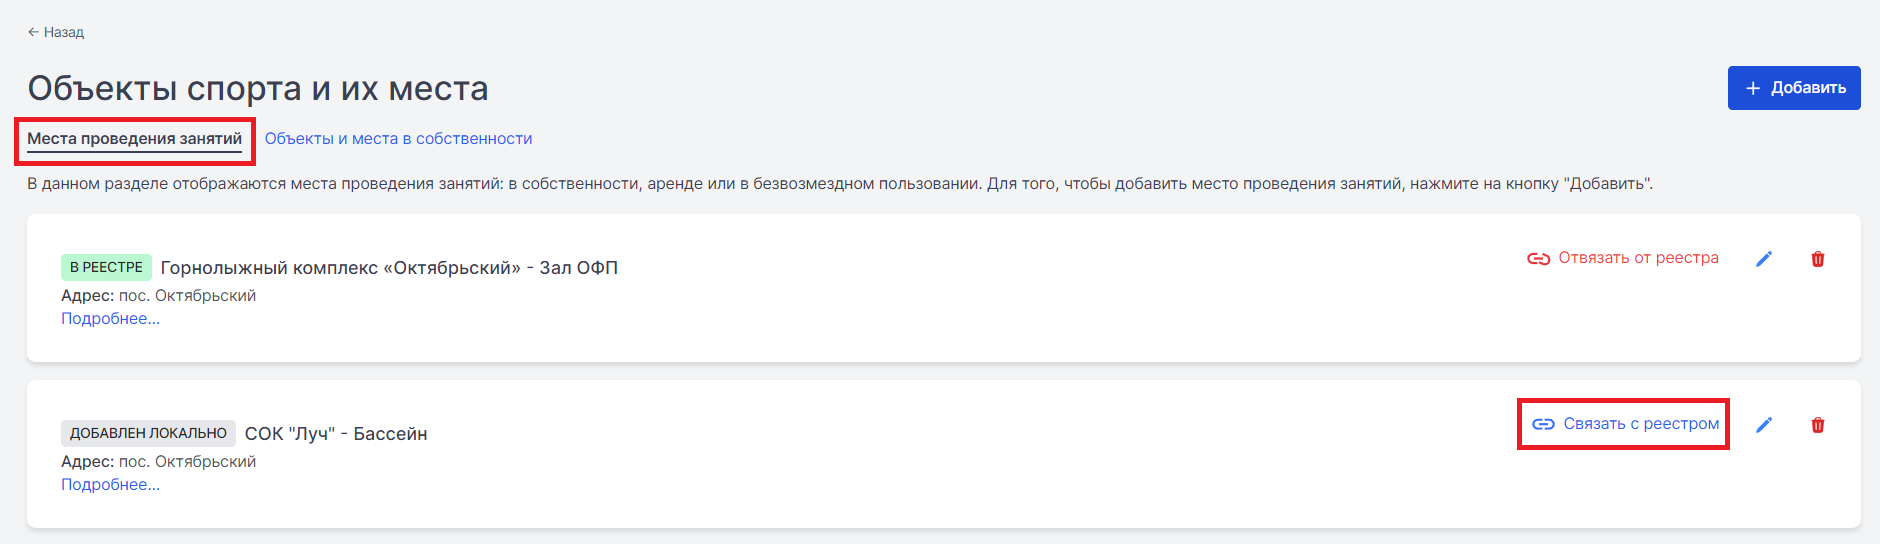Image resolution: width=1880 pixels, height=544 pixels.
Task: Click the Добавить button
Action: coord(1794,88)
